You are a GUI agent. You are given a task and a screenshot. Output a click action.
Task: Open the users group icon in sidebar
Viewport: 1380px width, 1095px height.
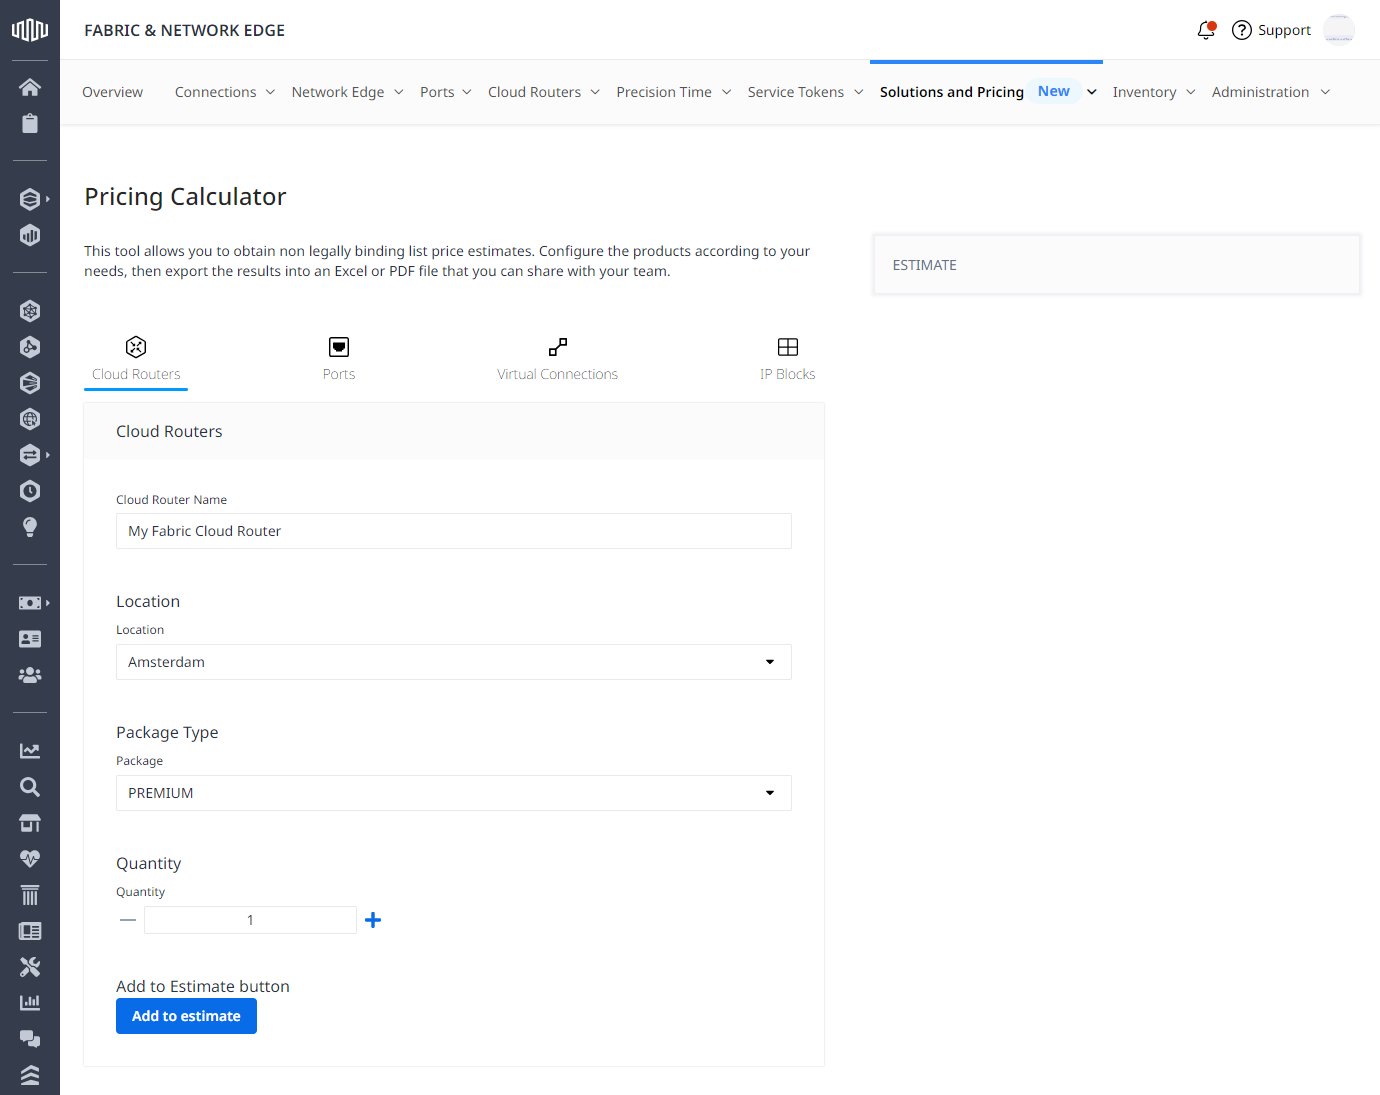click(30, 675)
